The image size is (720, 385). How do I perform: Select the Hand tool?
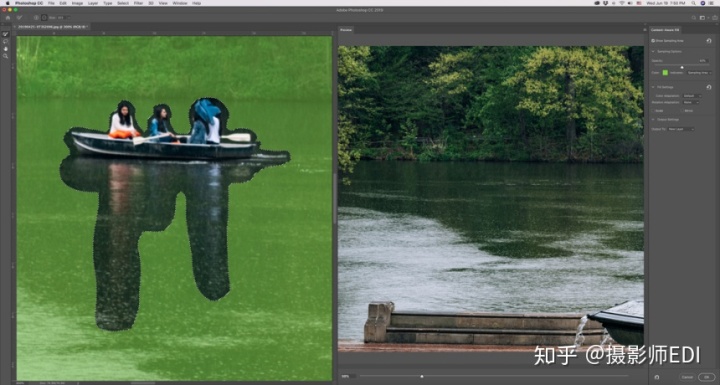tap(6, 49)
